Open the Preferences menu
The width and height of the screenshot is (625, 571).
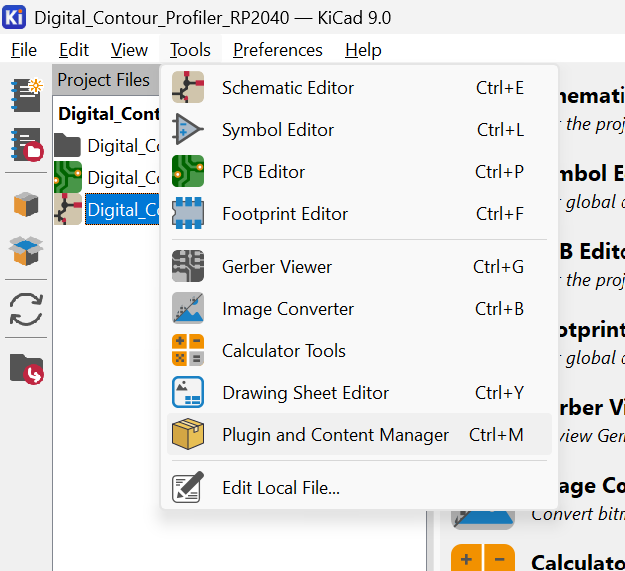(x=278, y=50)
